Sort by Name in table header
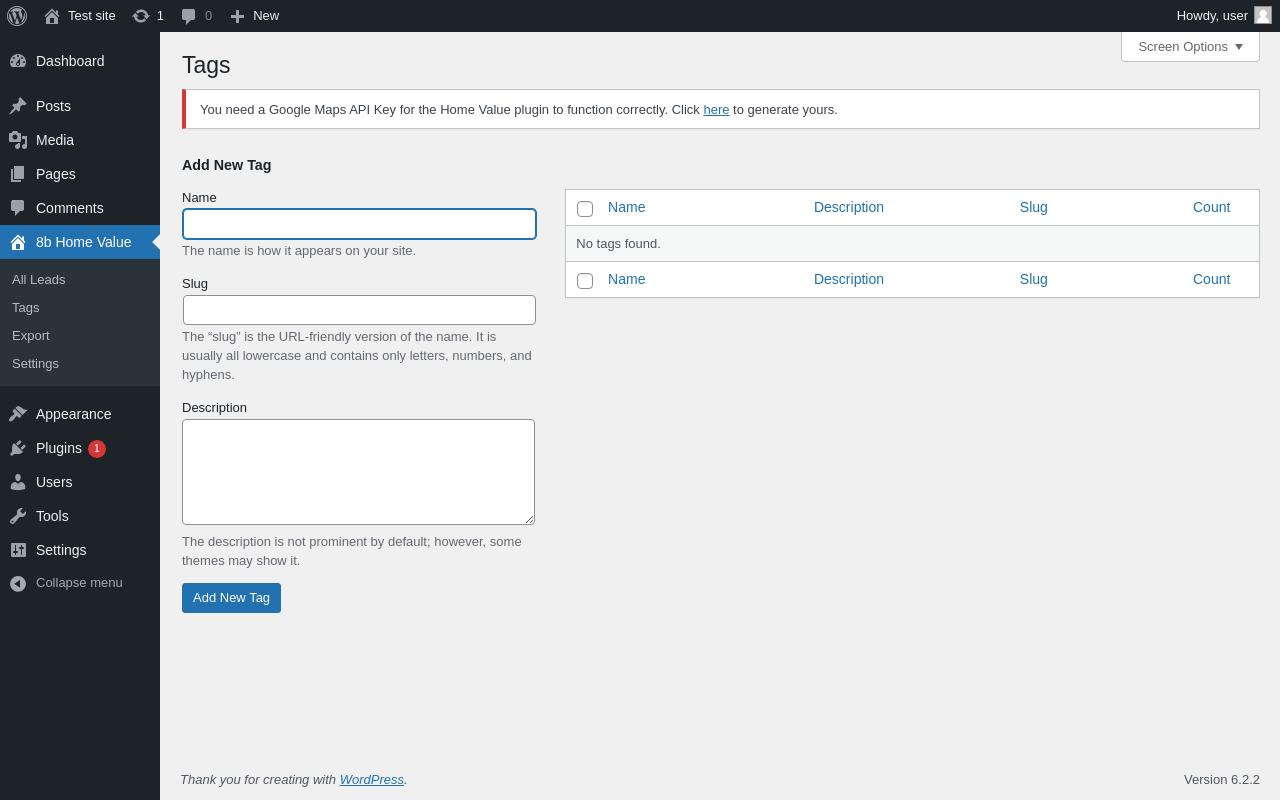Screen dimensions: 1280x800 (627, 207)
